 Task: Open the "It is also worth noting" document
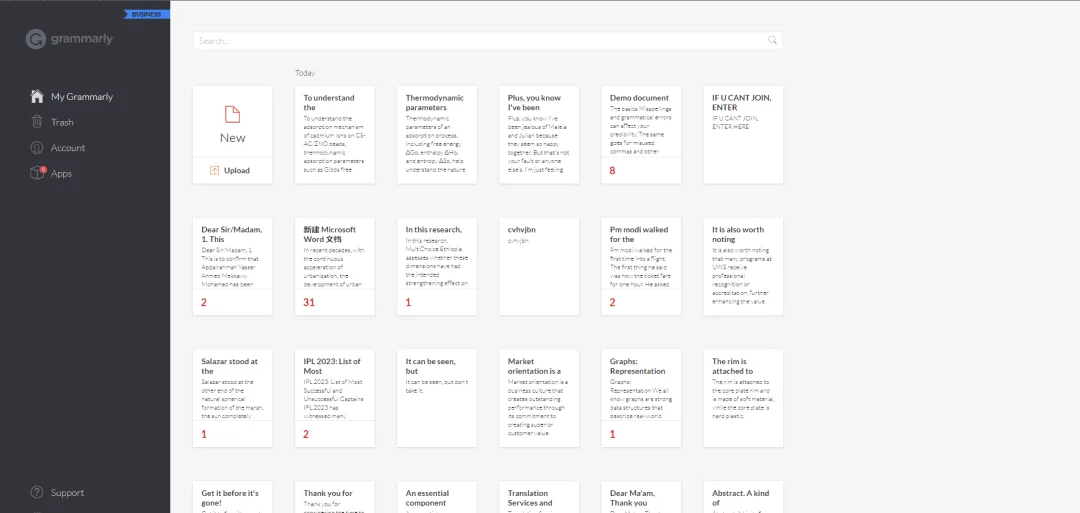[743, 266]
